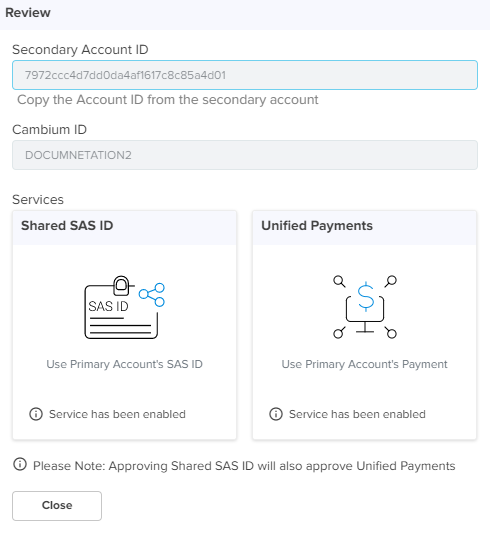Viewport: 490px width, 533px height.
Task: Click the Services section label
Action: [38, 200]
